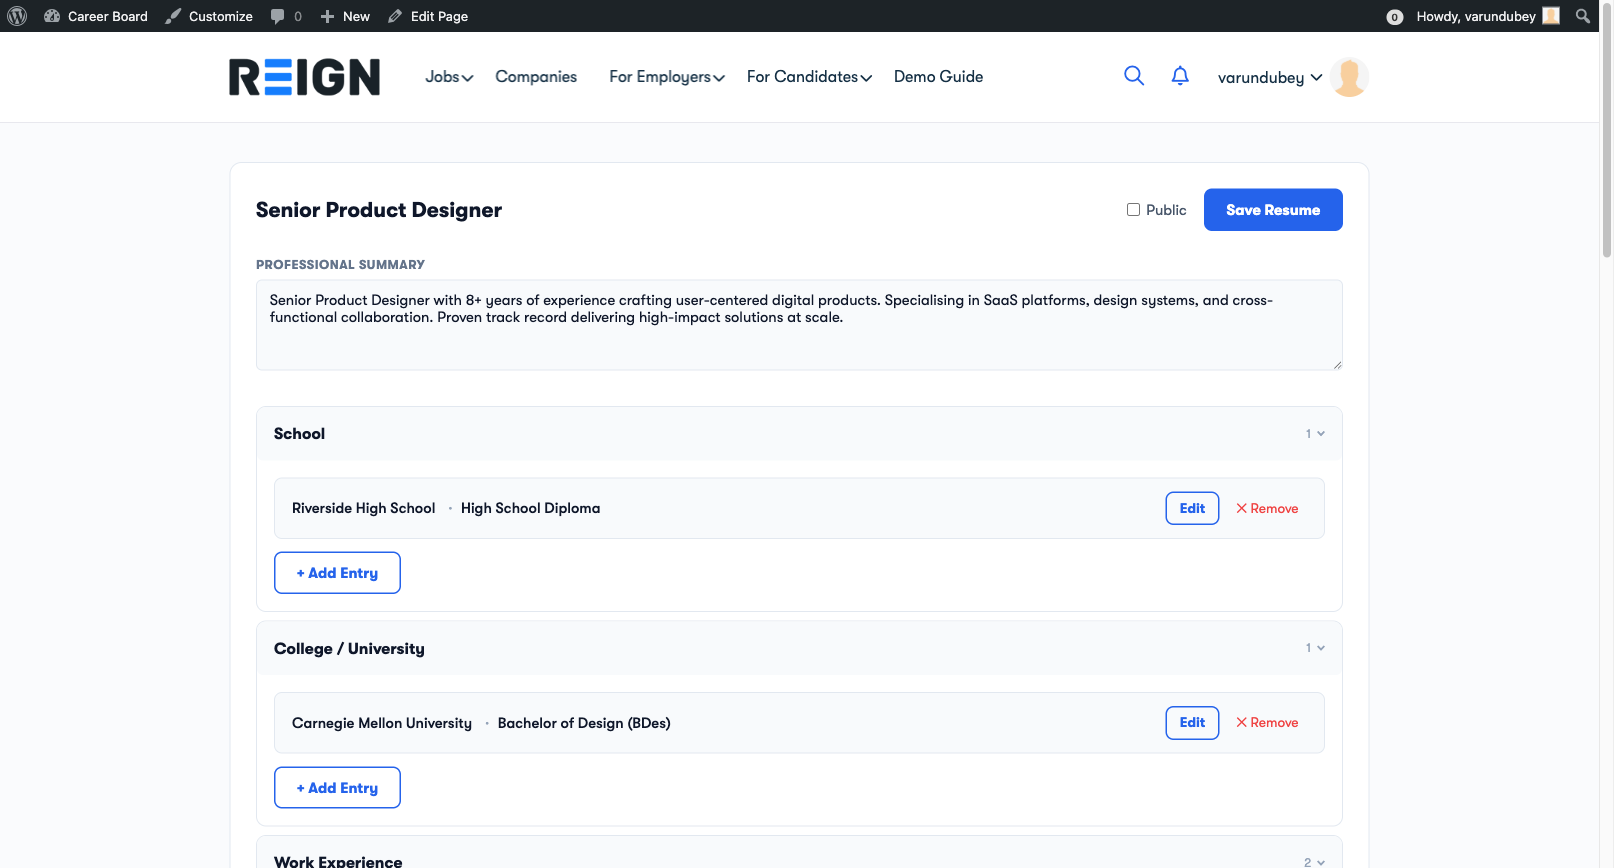This screenshot has width=1614, height=868.
Task: Open the WordPress logo menu
Action: 17,16
